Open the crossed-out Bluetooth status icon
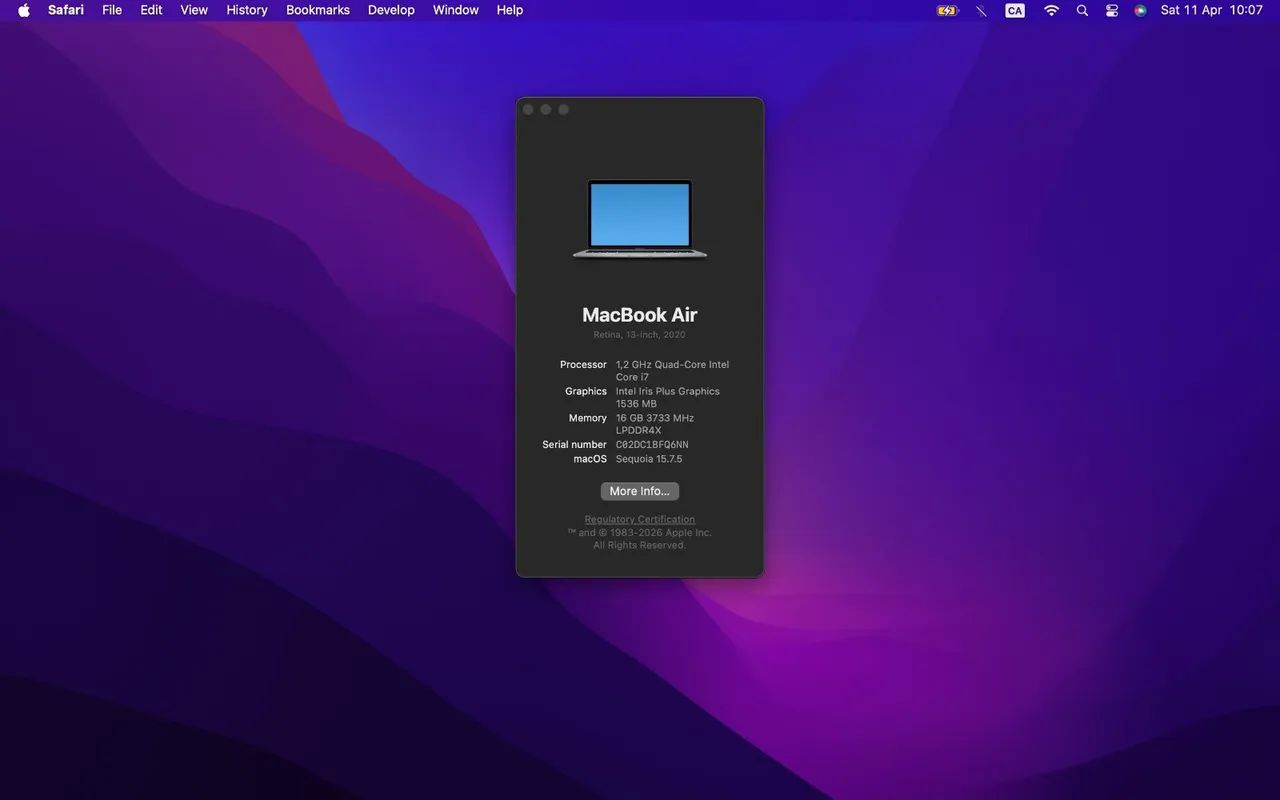The width and height of the screenshot is (1280, 800). (x=981, y=10)
